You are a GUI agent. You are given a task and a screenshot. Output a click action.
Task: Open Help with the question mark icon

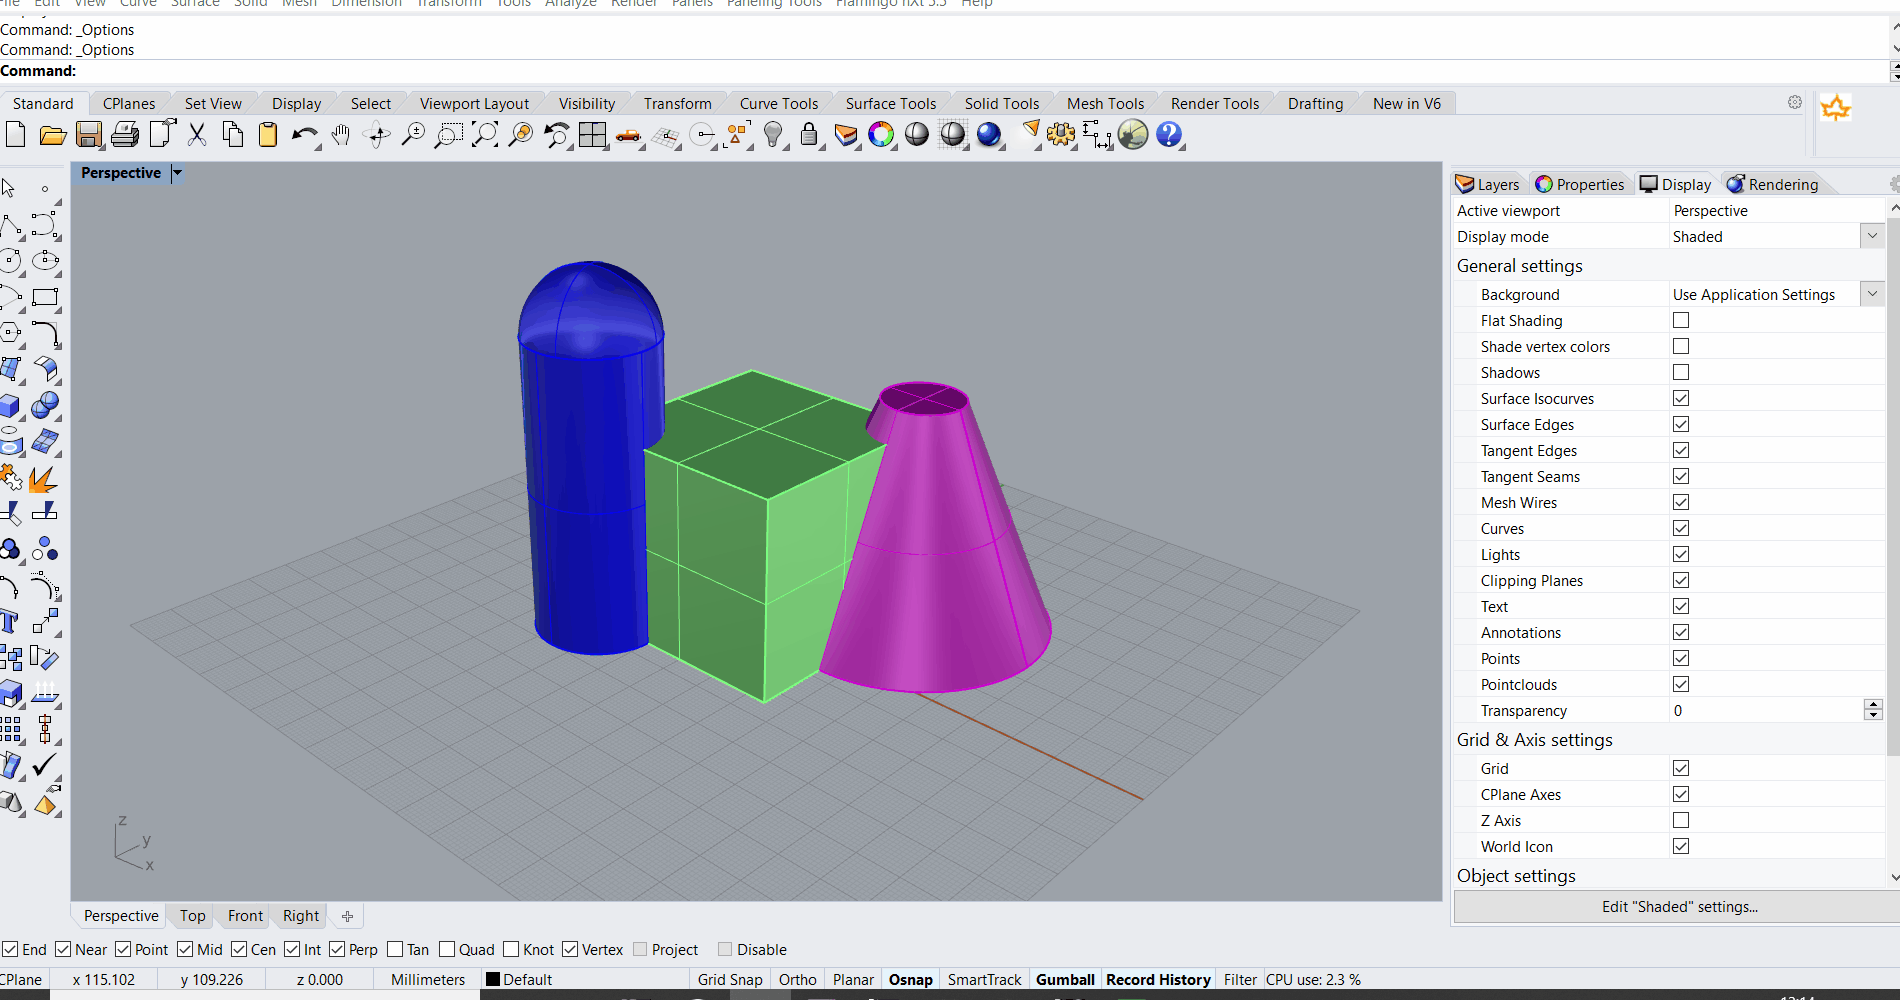point(1169,135)
